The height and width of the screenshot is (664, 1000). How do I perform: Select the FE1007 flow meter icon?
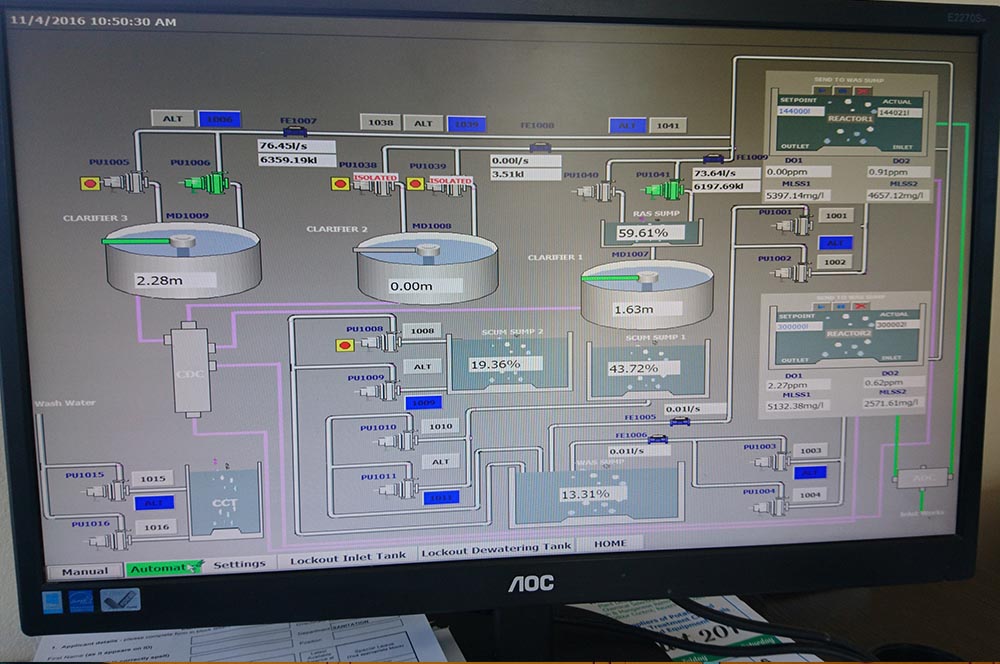[x=295, y=132]
